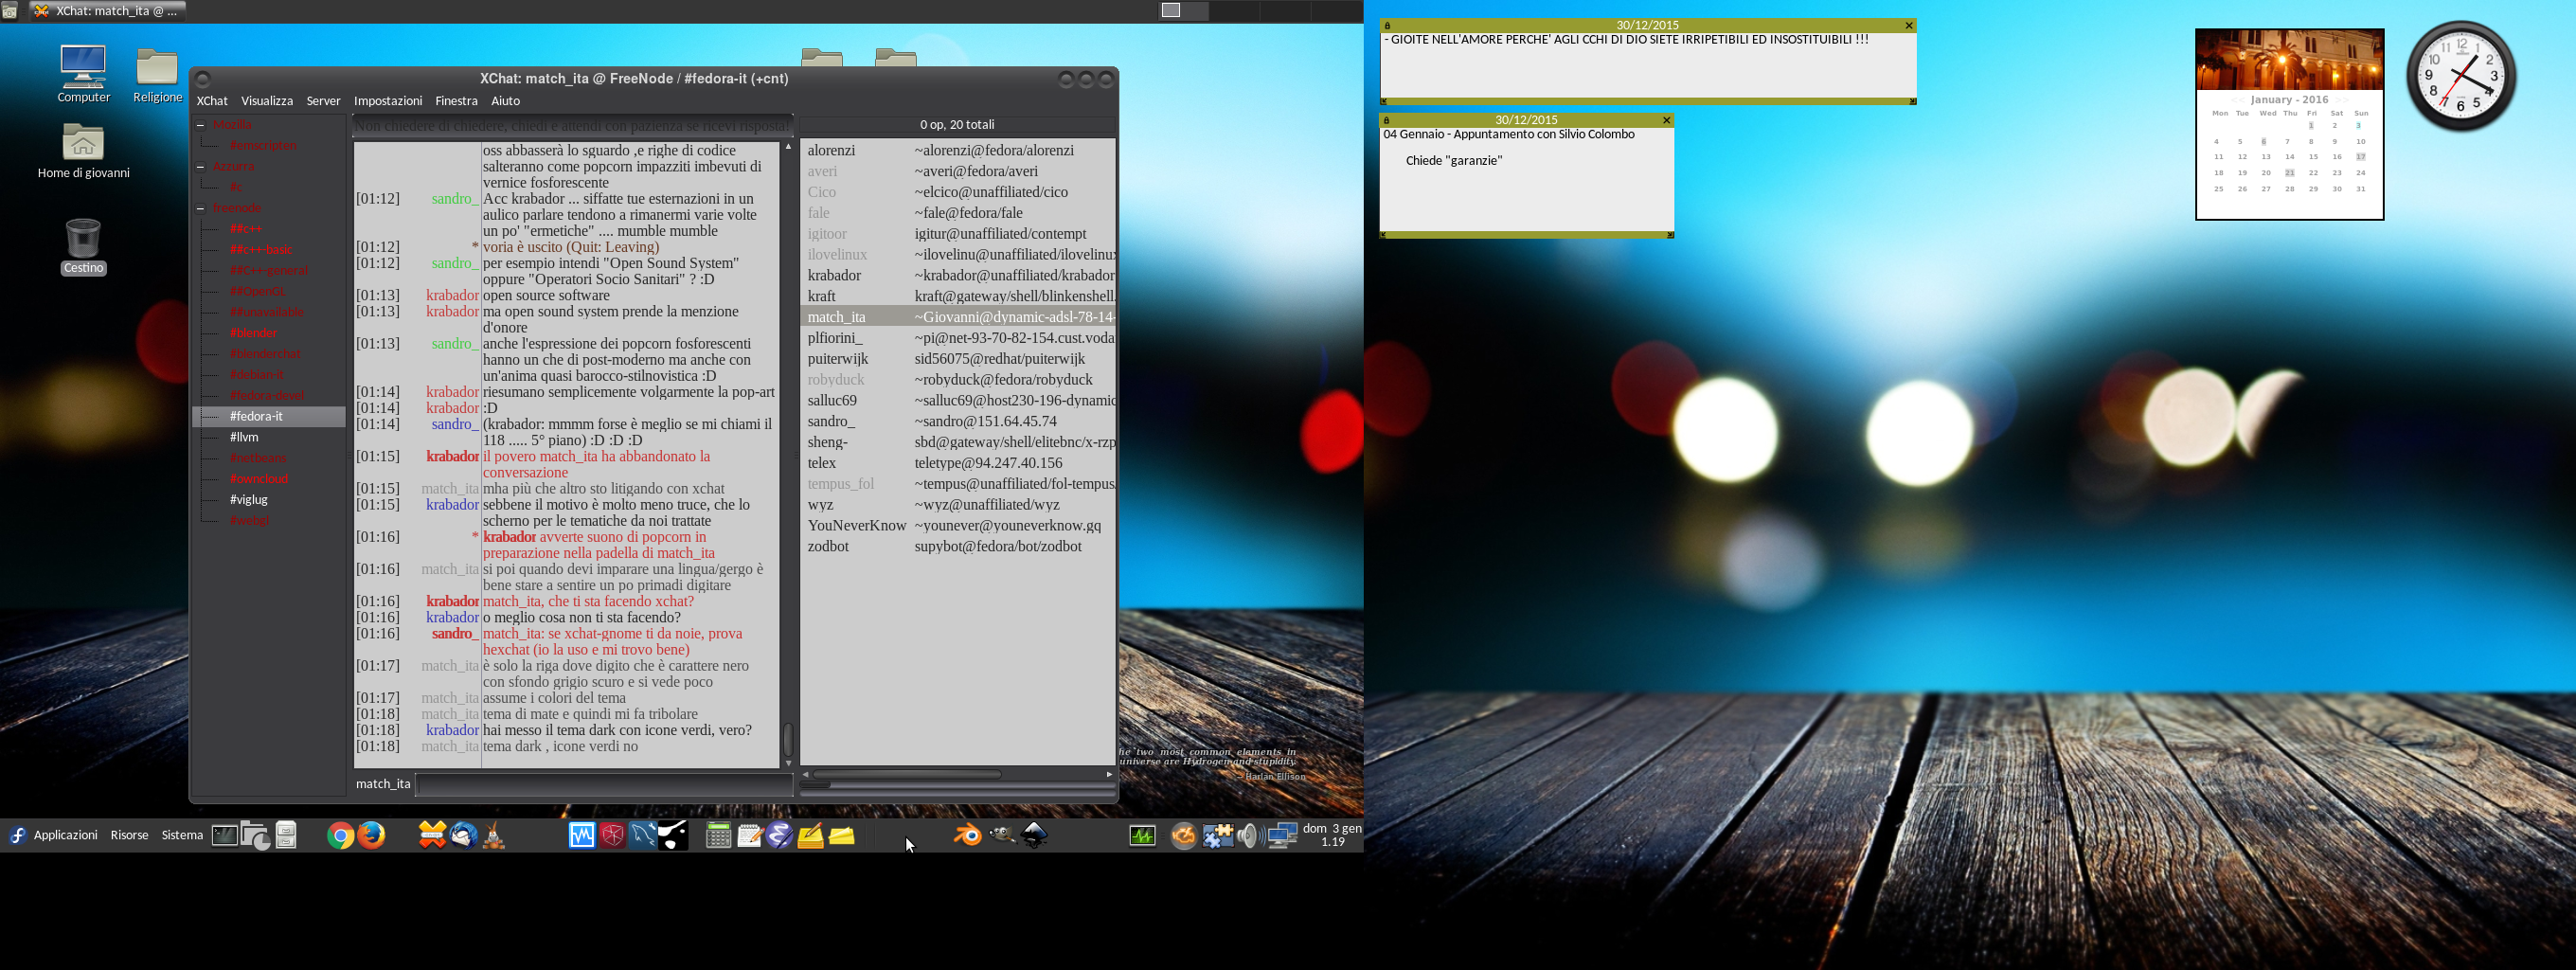Open the Computer desktop icon
Viewport: 2576px width, 970px height.
point(83,74)
